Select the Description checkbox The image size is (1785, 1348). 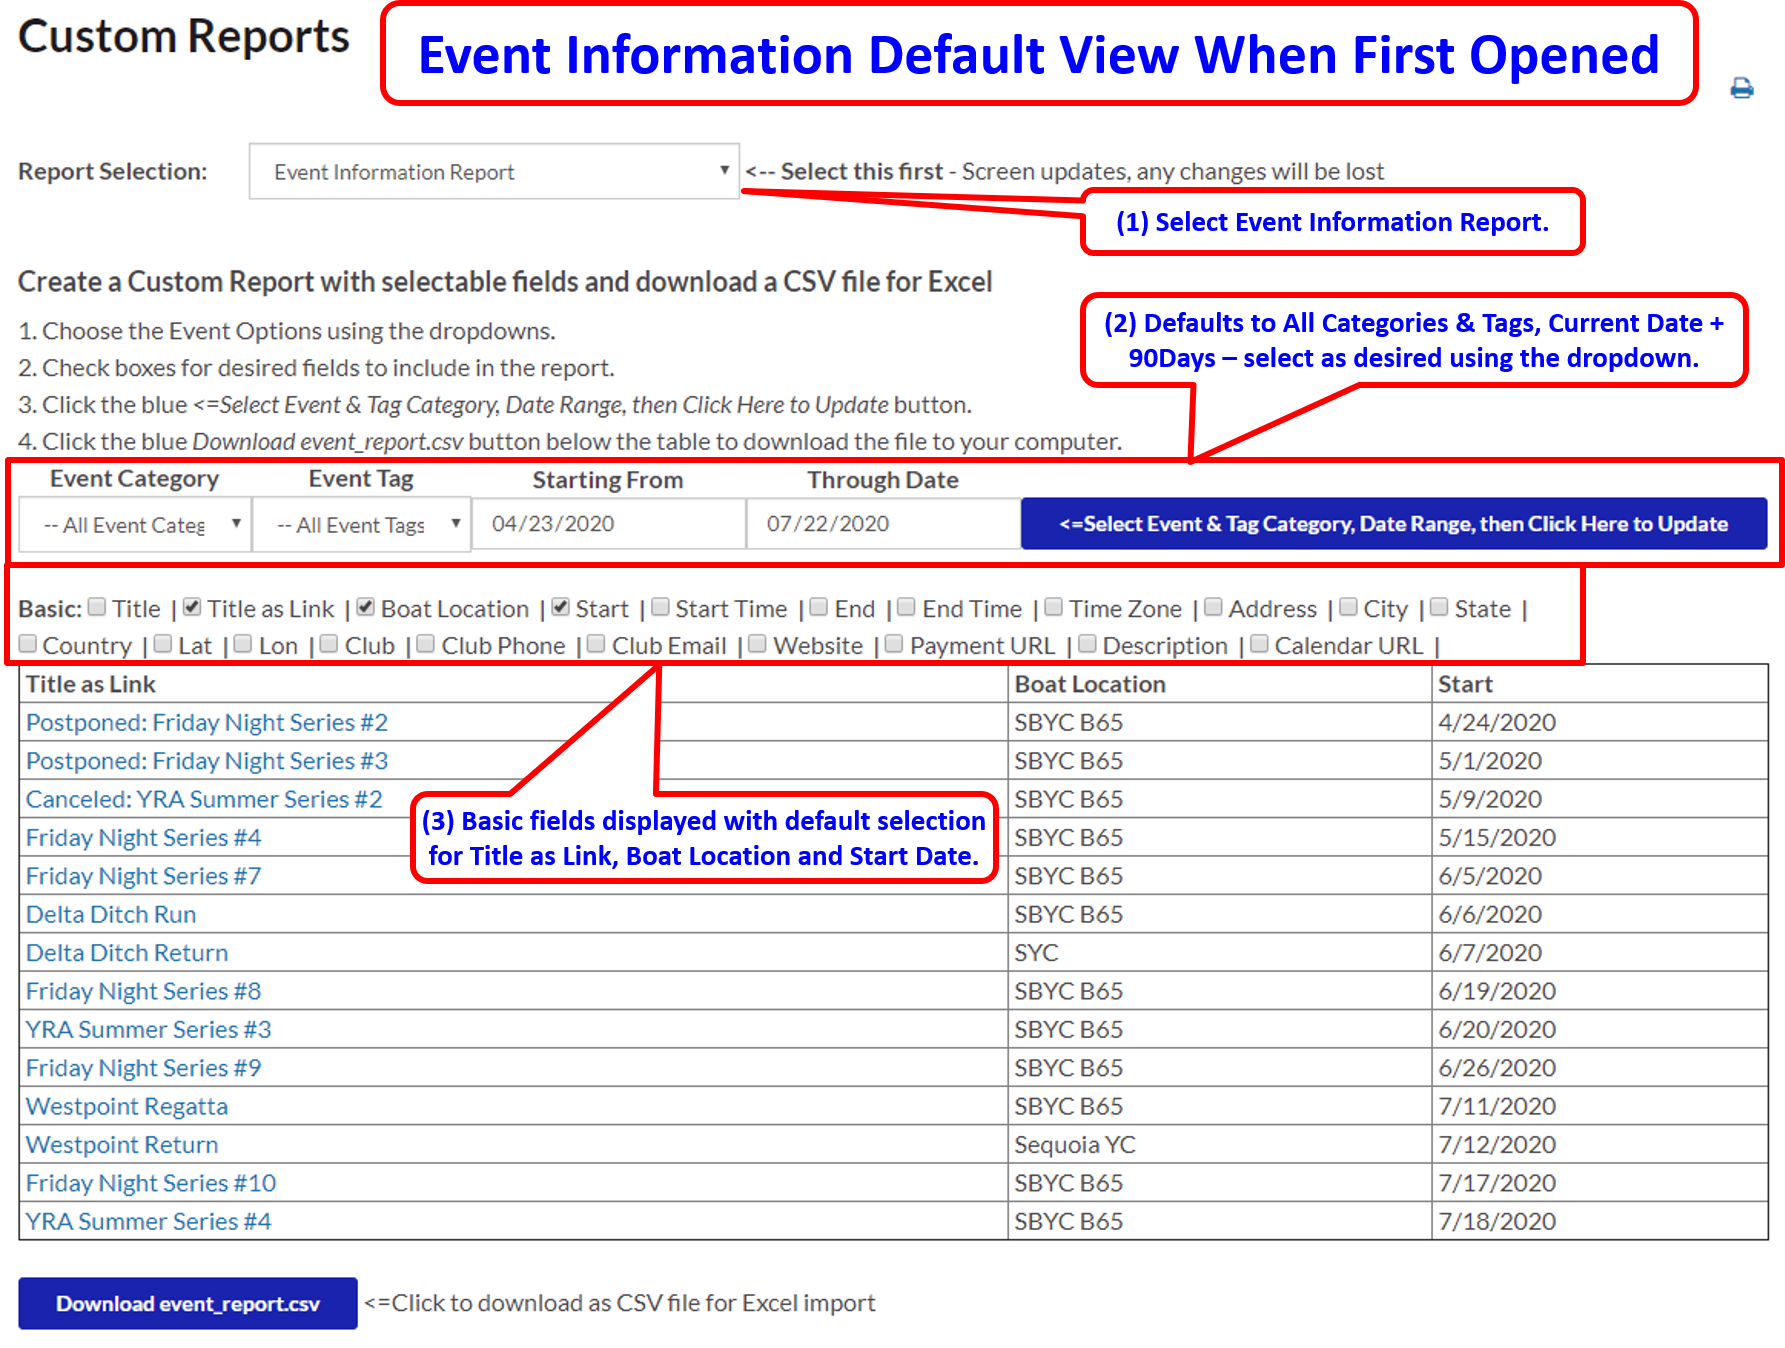click(x=1087, y=644)
